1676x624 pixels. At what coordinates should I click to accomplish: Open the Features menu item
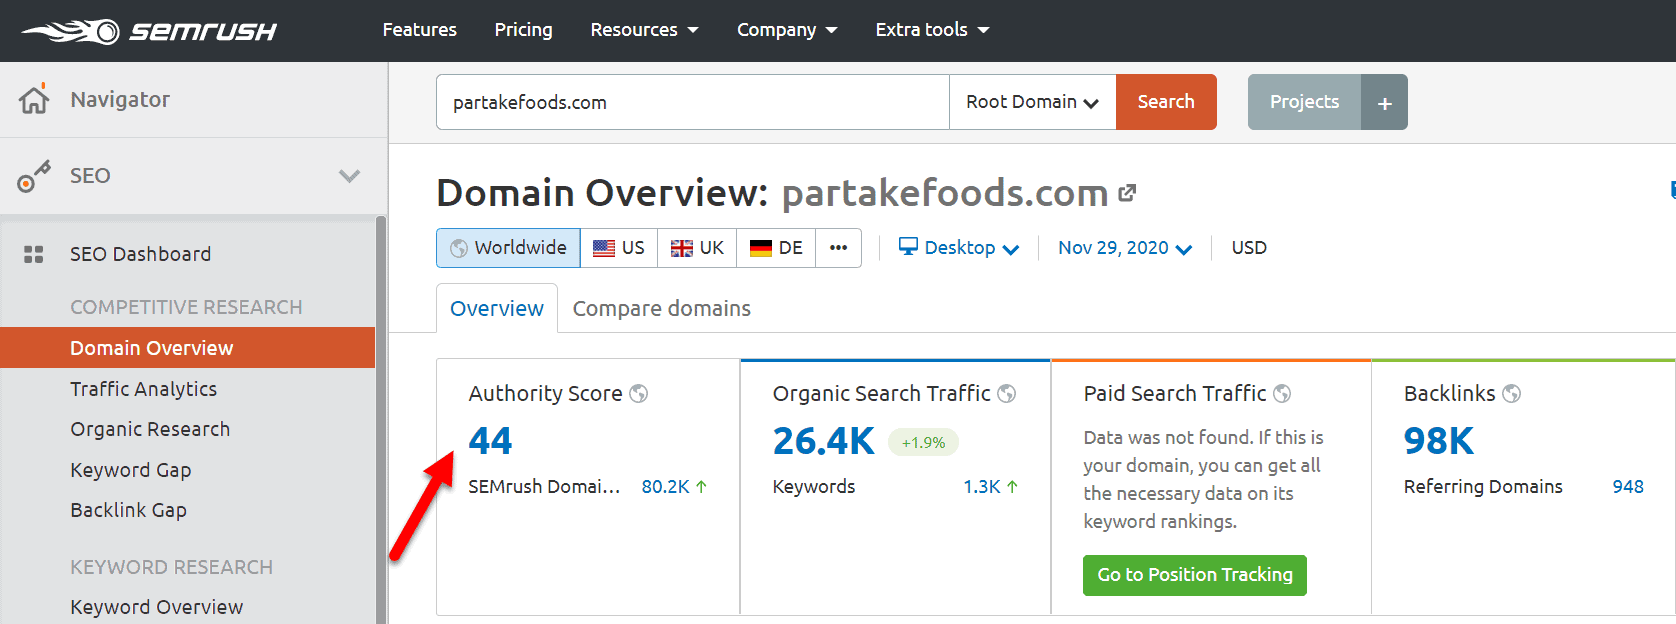[x=420, y=30]
